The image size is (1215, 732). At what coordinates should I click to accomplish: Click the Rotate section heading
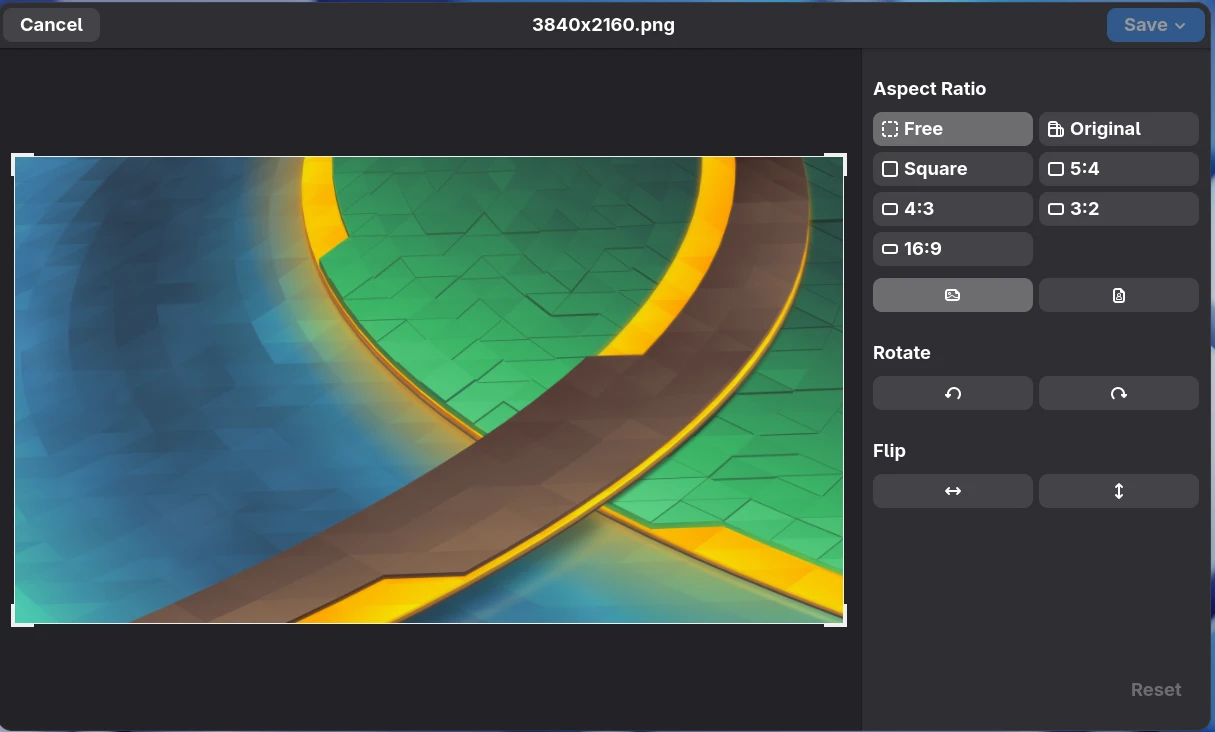[x=901, y=353]
